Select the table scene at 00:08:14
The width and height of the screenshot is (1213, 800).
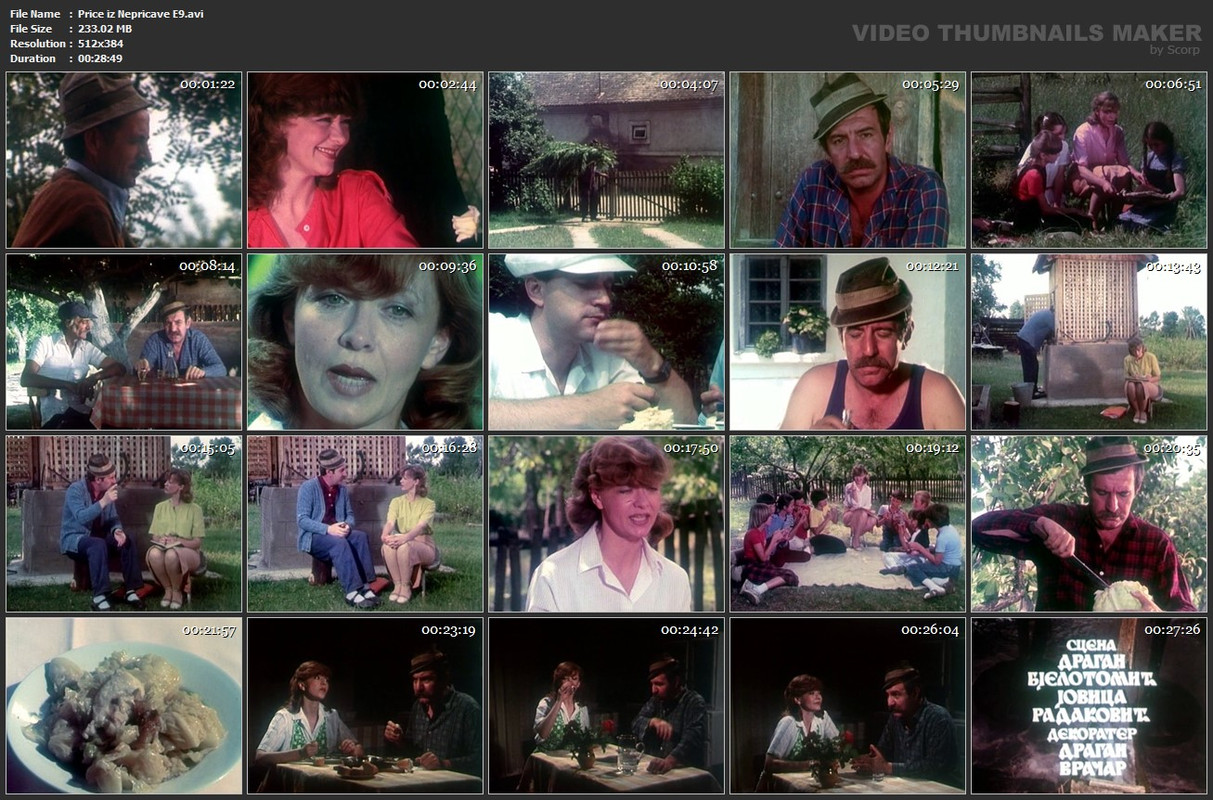click(124, 342)
